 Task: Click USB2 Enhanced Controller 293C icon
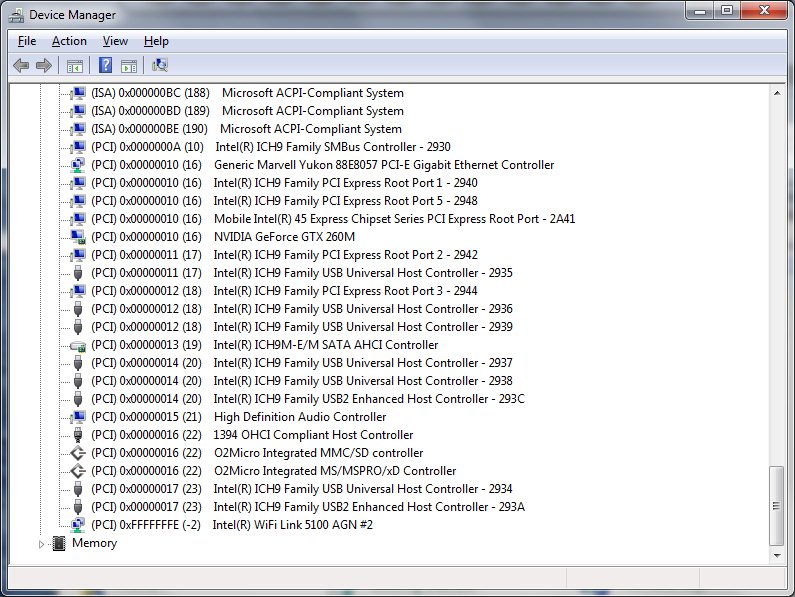[78, 399]
